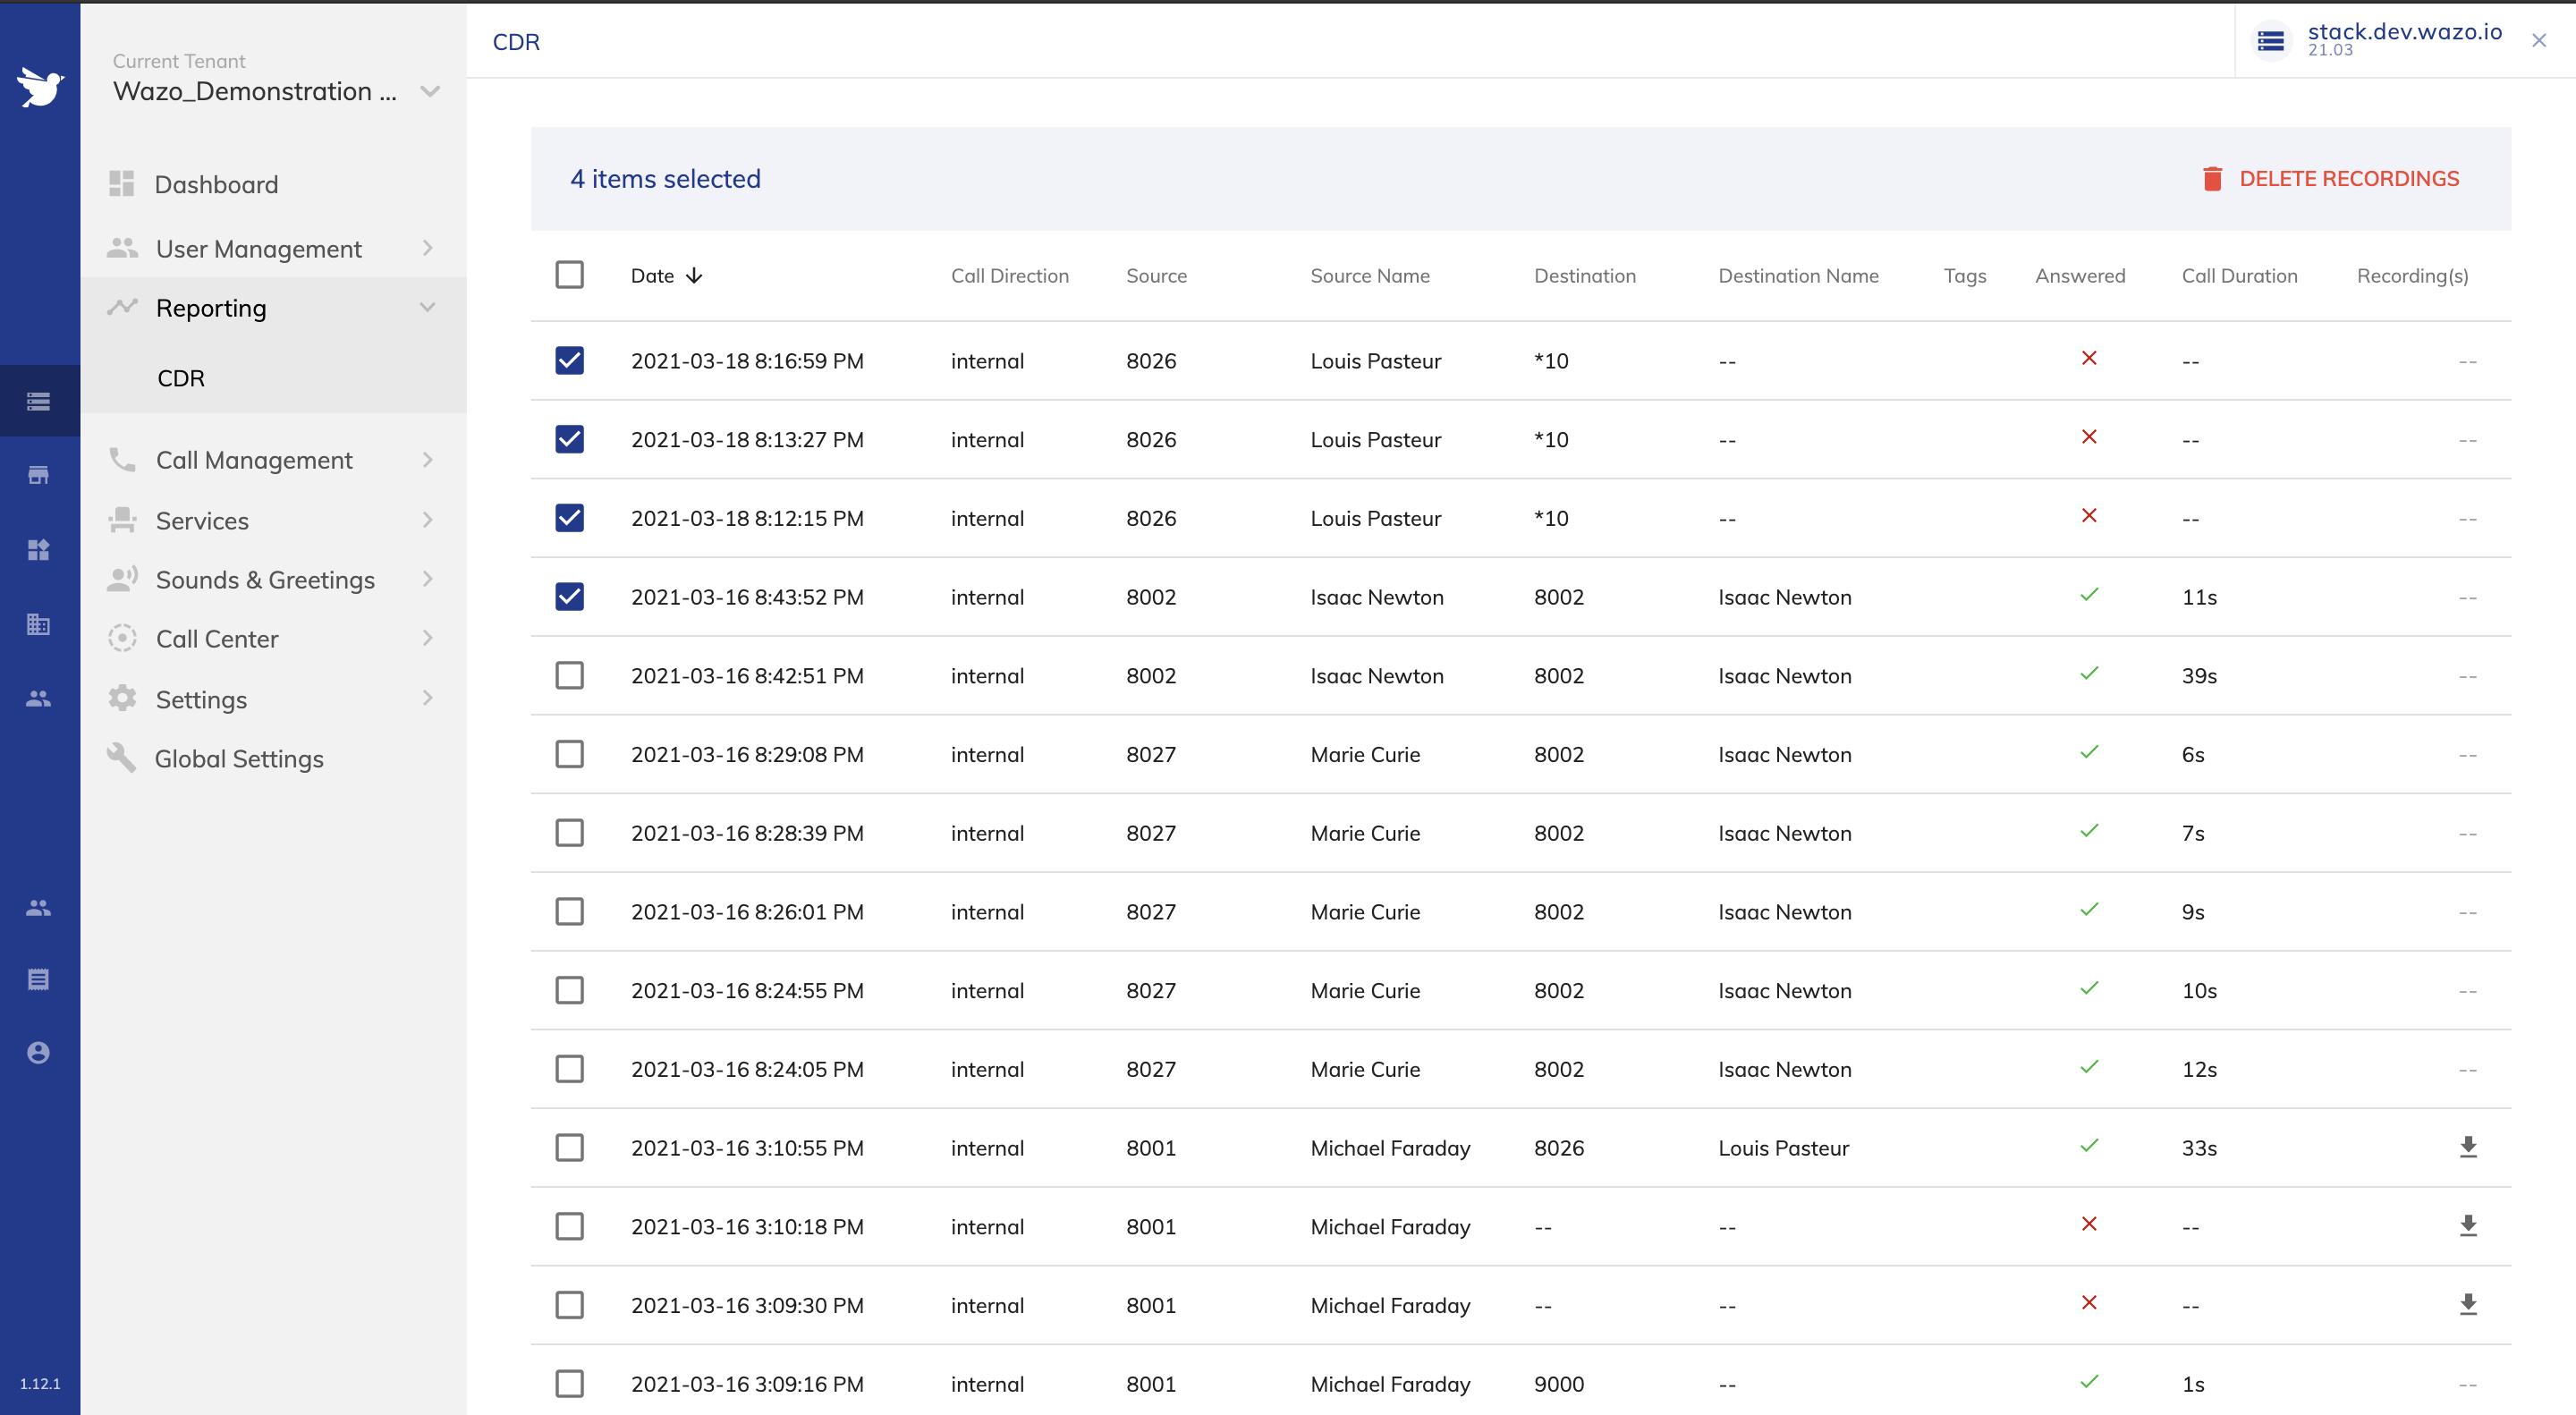Click DELETE RECORDINGS button text

pyautogui.click(x=2349, y=179)
